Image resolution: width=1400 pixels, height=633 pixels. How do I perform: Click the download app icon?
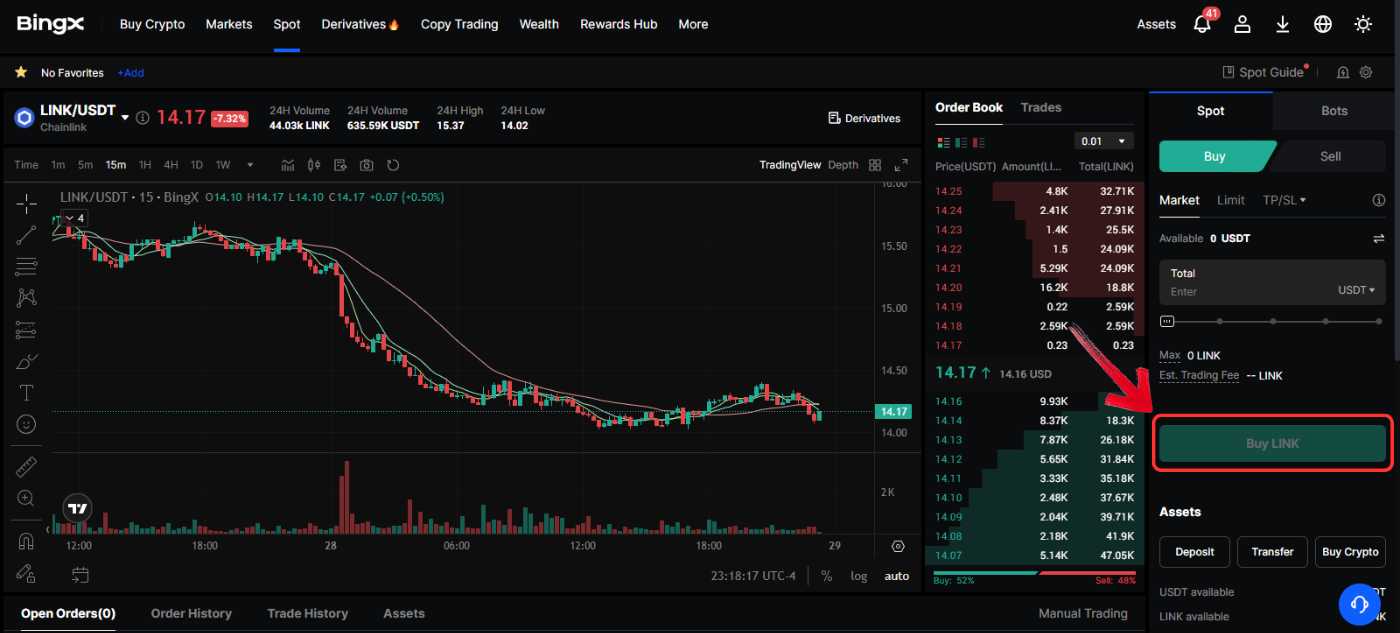[1283, 24]
